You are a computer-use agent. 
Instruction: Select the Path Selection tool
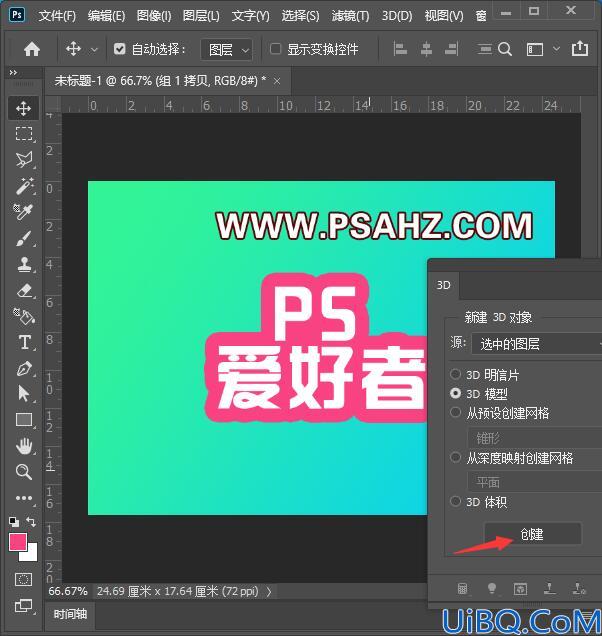pos(24,394)
